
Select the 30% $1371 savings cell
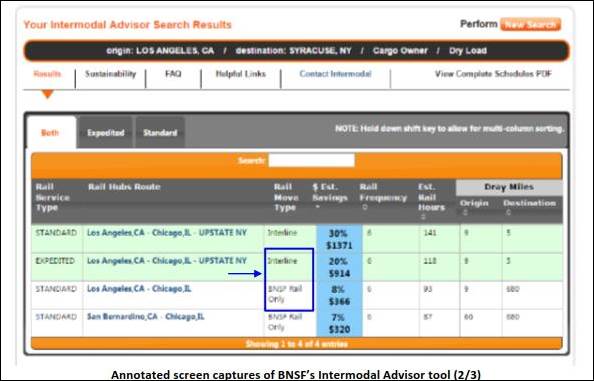(x=339, y=239)
